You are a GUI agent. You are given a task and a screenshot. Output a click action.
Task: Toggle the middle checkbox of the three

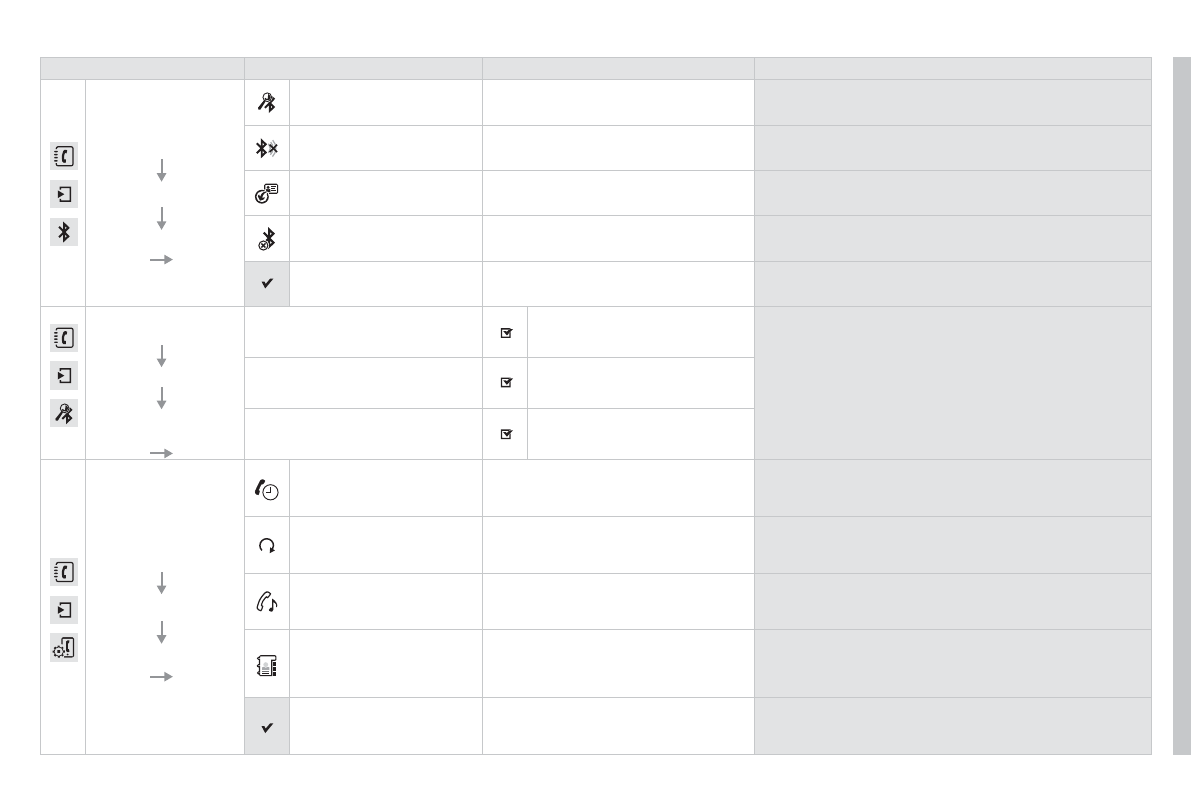(505, 383)
